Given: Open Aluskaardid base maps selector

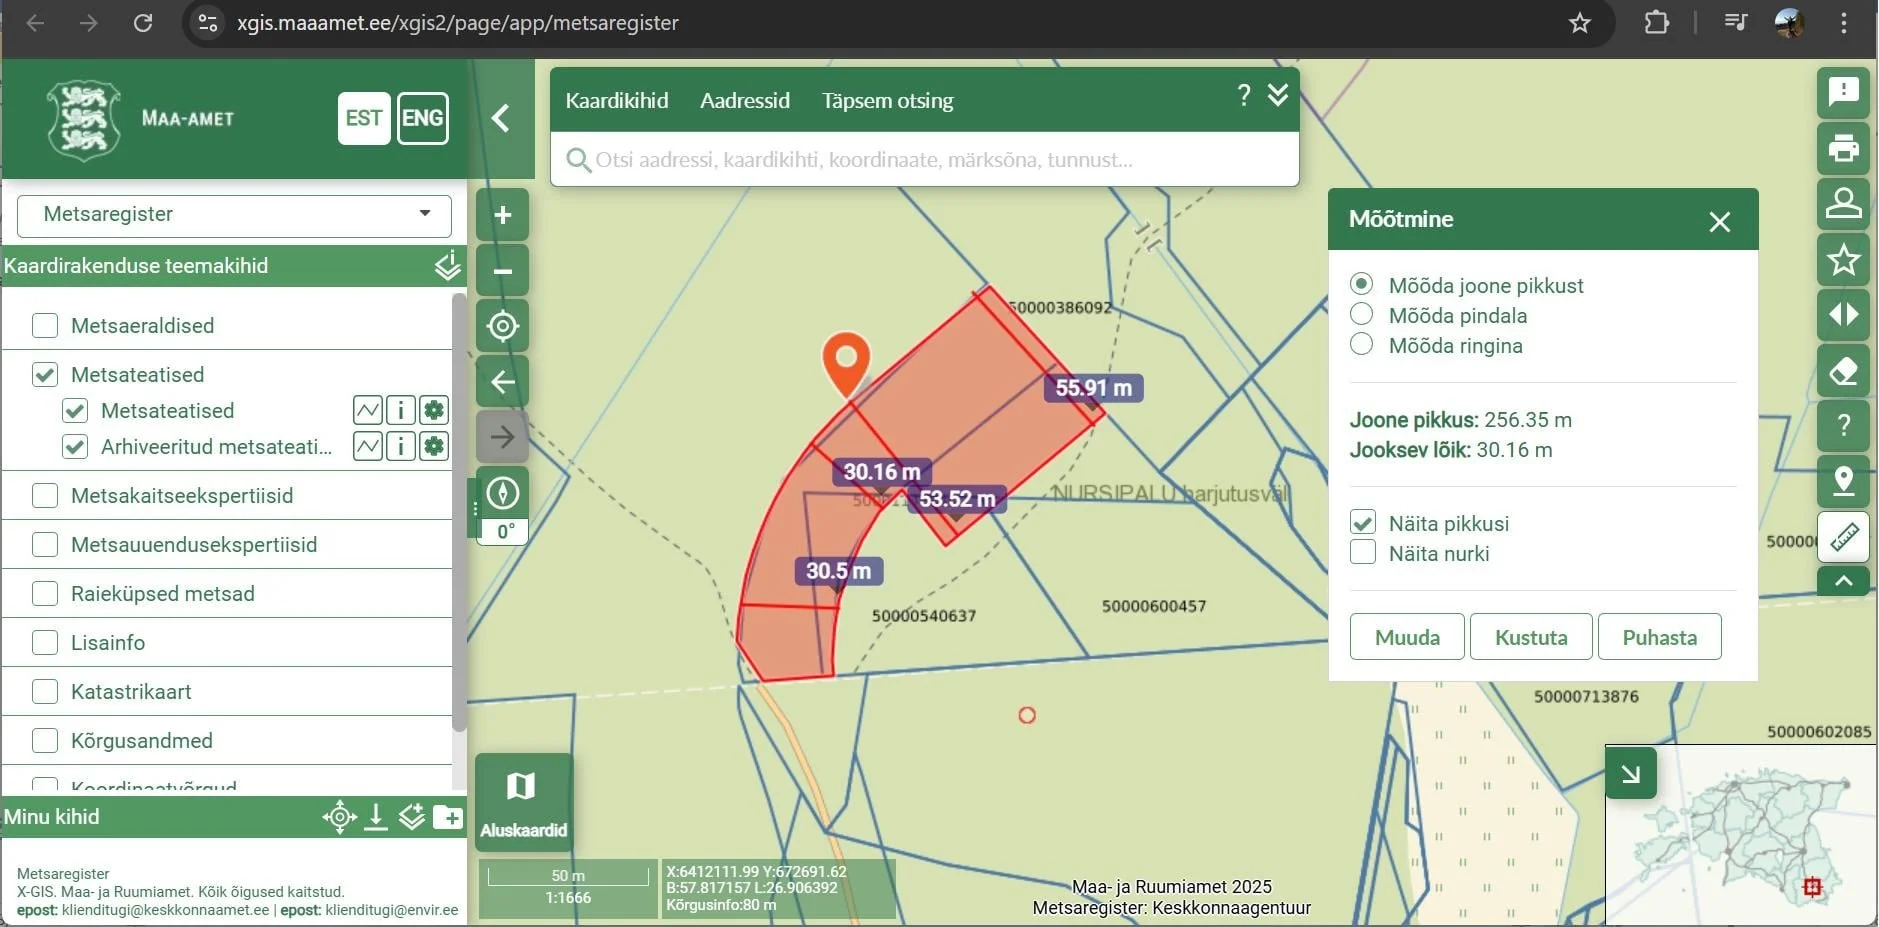Looking at the screenshot, I should (x=523, y=802).
